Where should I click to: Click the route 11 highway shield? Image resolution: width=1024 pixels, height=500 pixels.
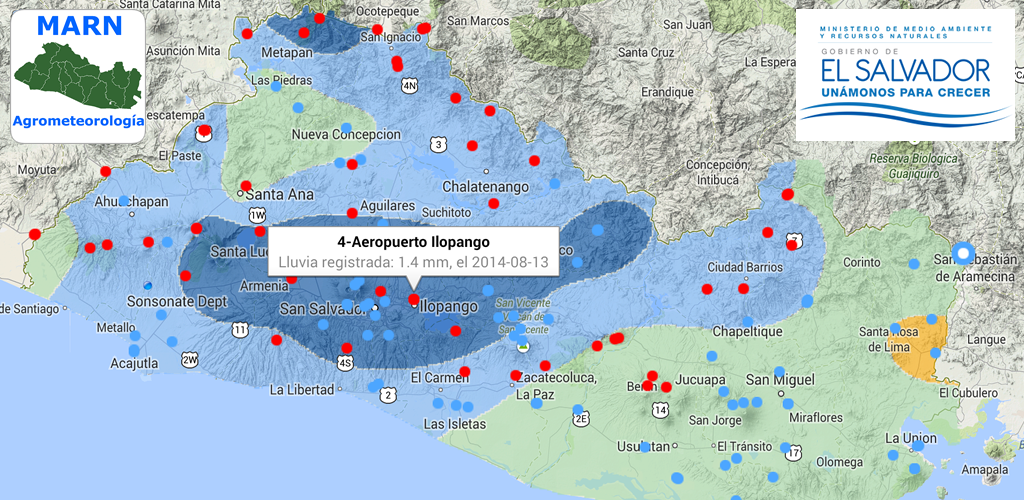click(x=240, y=330)
